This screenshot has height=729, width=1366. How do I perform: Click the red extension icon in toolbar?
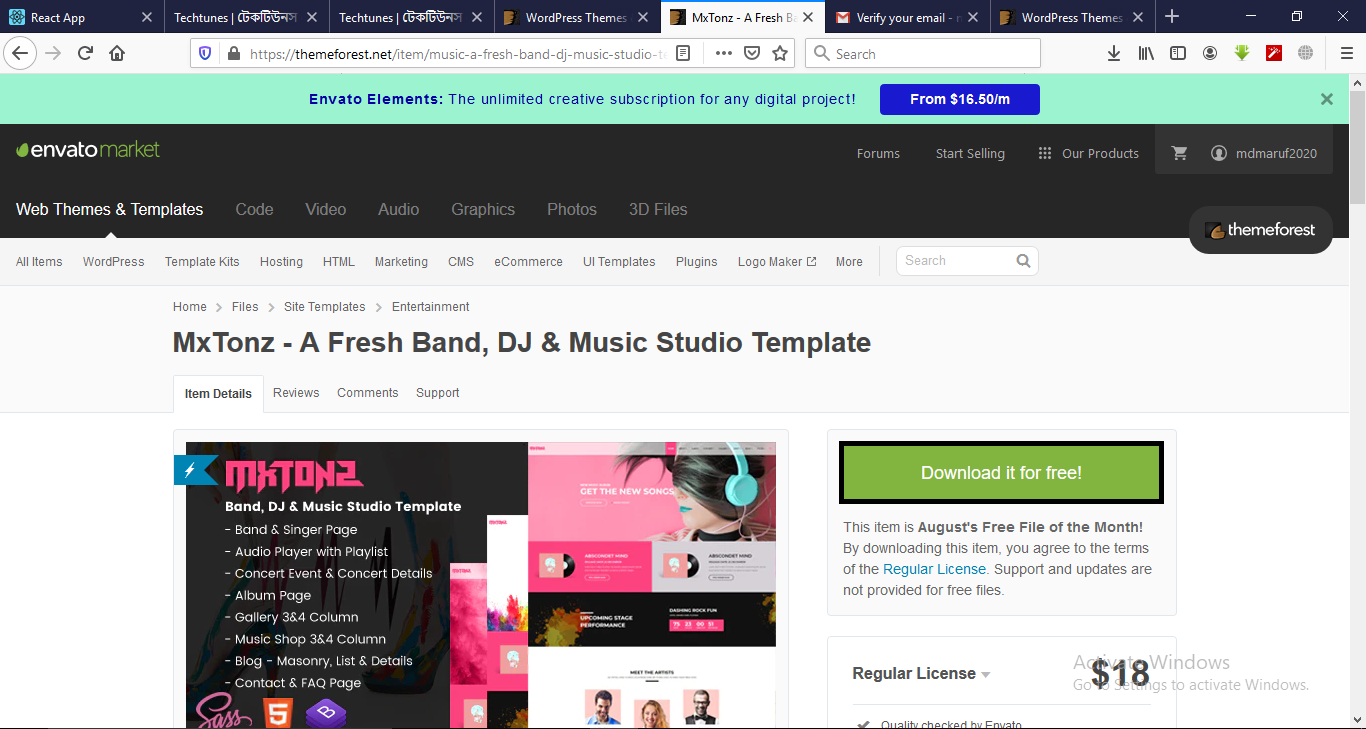(x=1274, y=53)
